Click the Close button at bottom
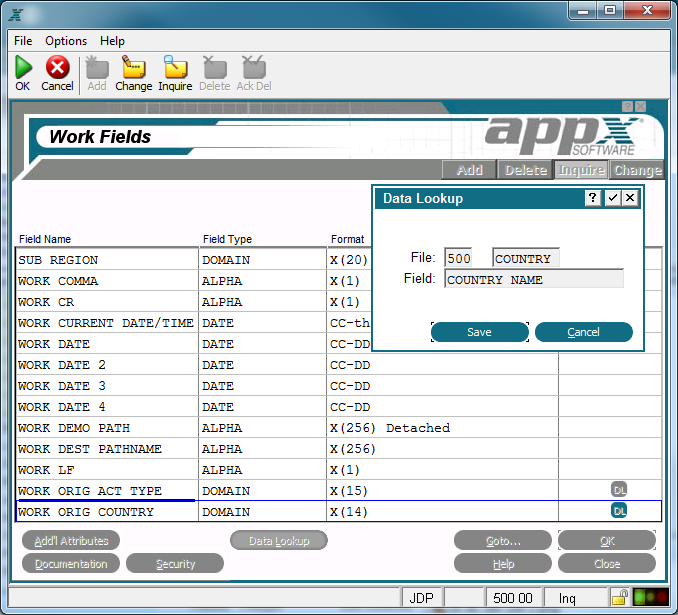Image resolution: width=678 pixels, height=615 pixels. point(607,564)
